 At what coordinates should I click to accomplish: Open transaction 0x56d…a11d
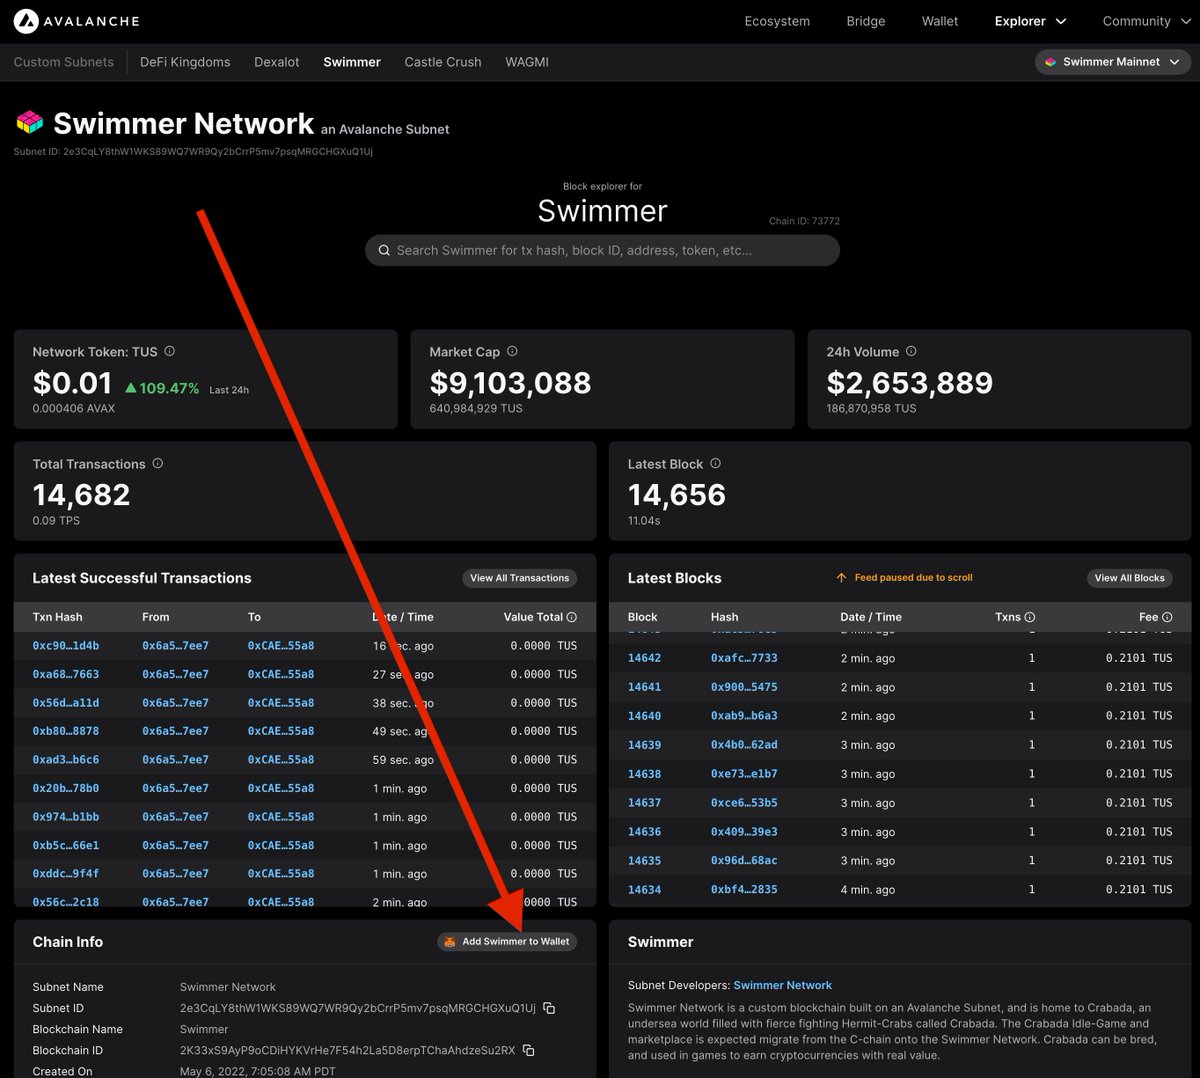click(x=66, y=703)
